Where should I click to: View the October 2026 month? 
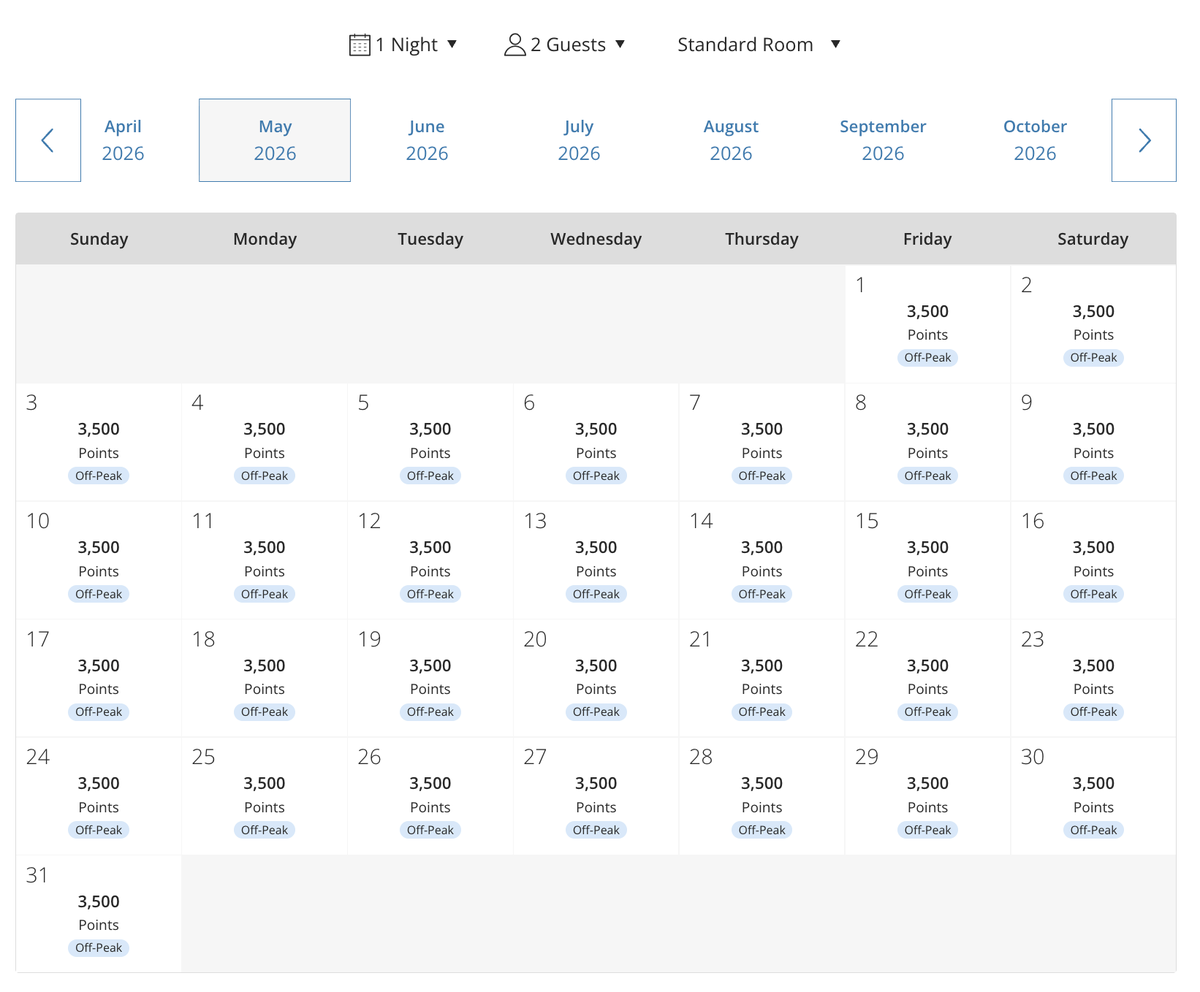[x=1035, y=140]
